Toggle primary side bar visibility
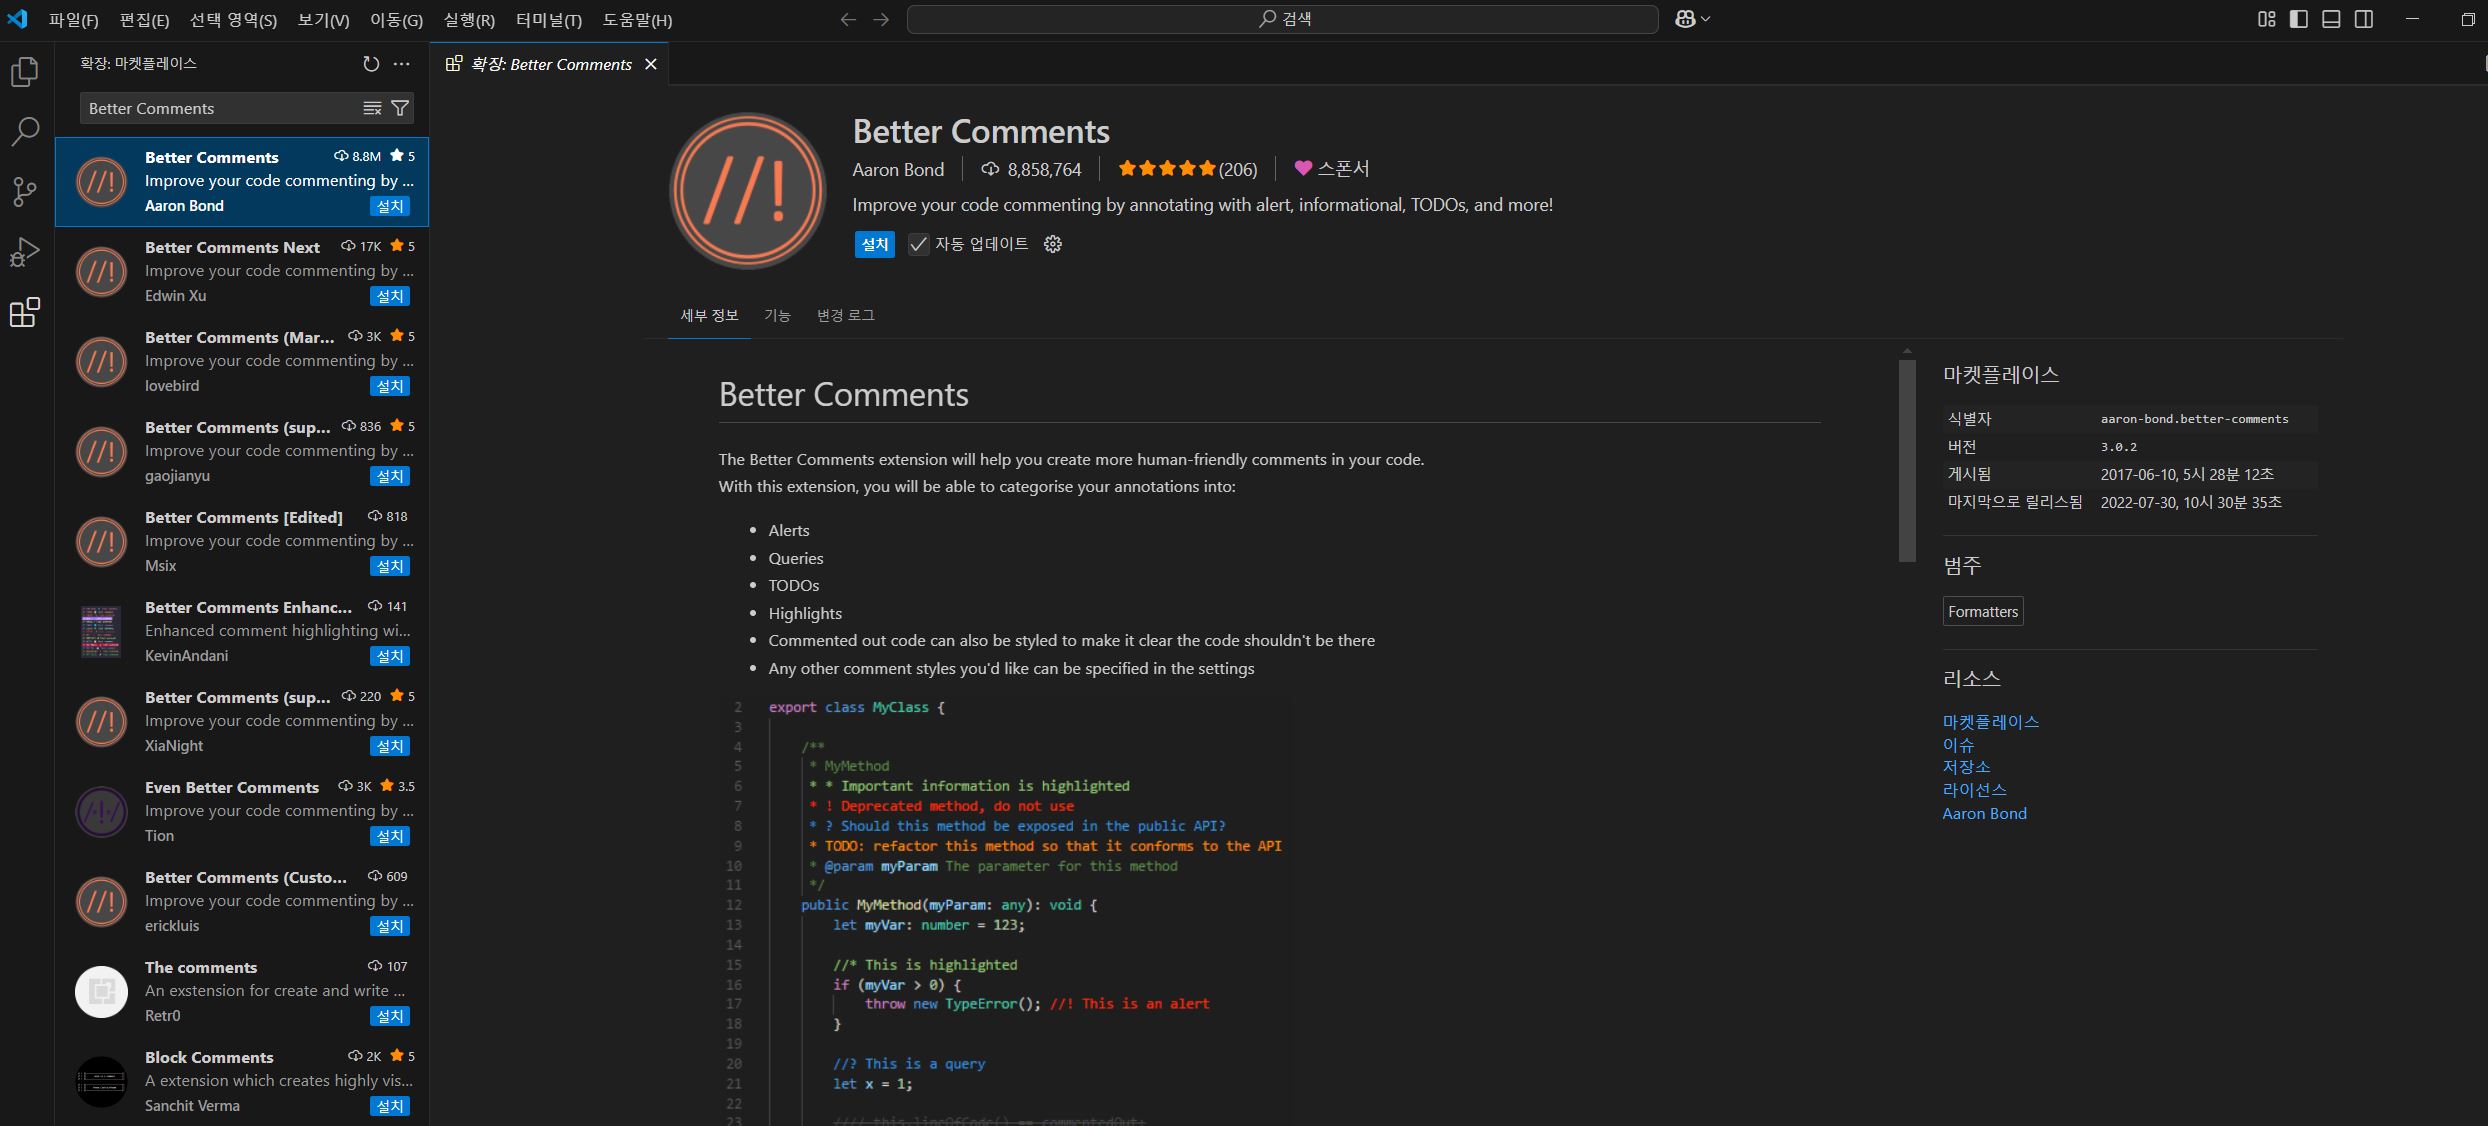 pyautogui.click(x=2299, y=19)
